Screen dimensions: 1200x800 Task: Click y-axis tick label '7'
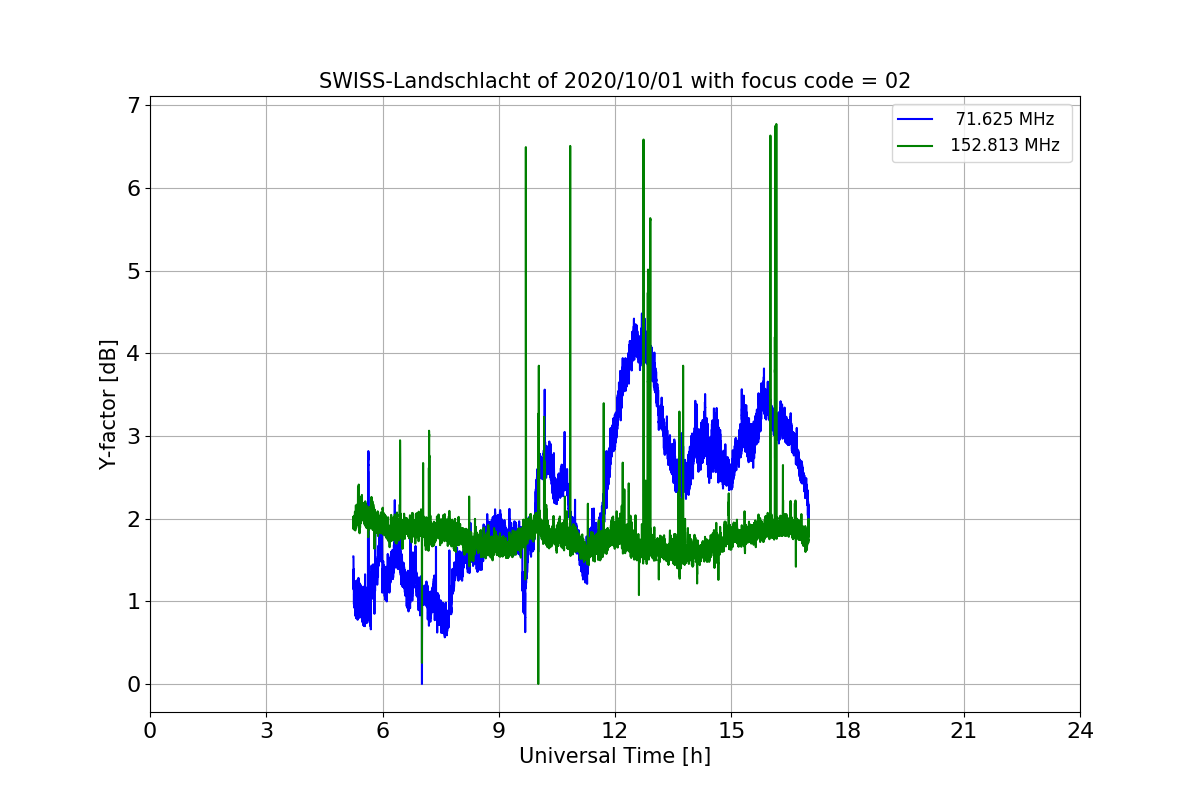[x=134, y=105]
